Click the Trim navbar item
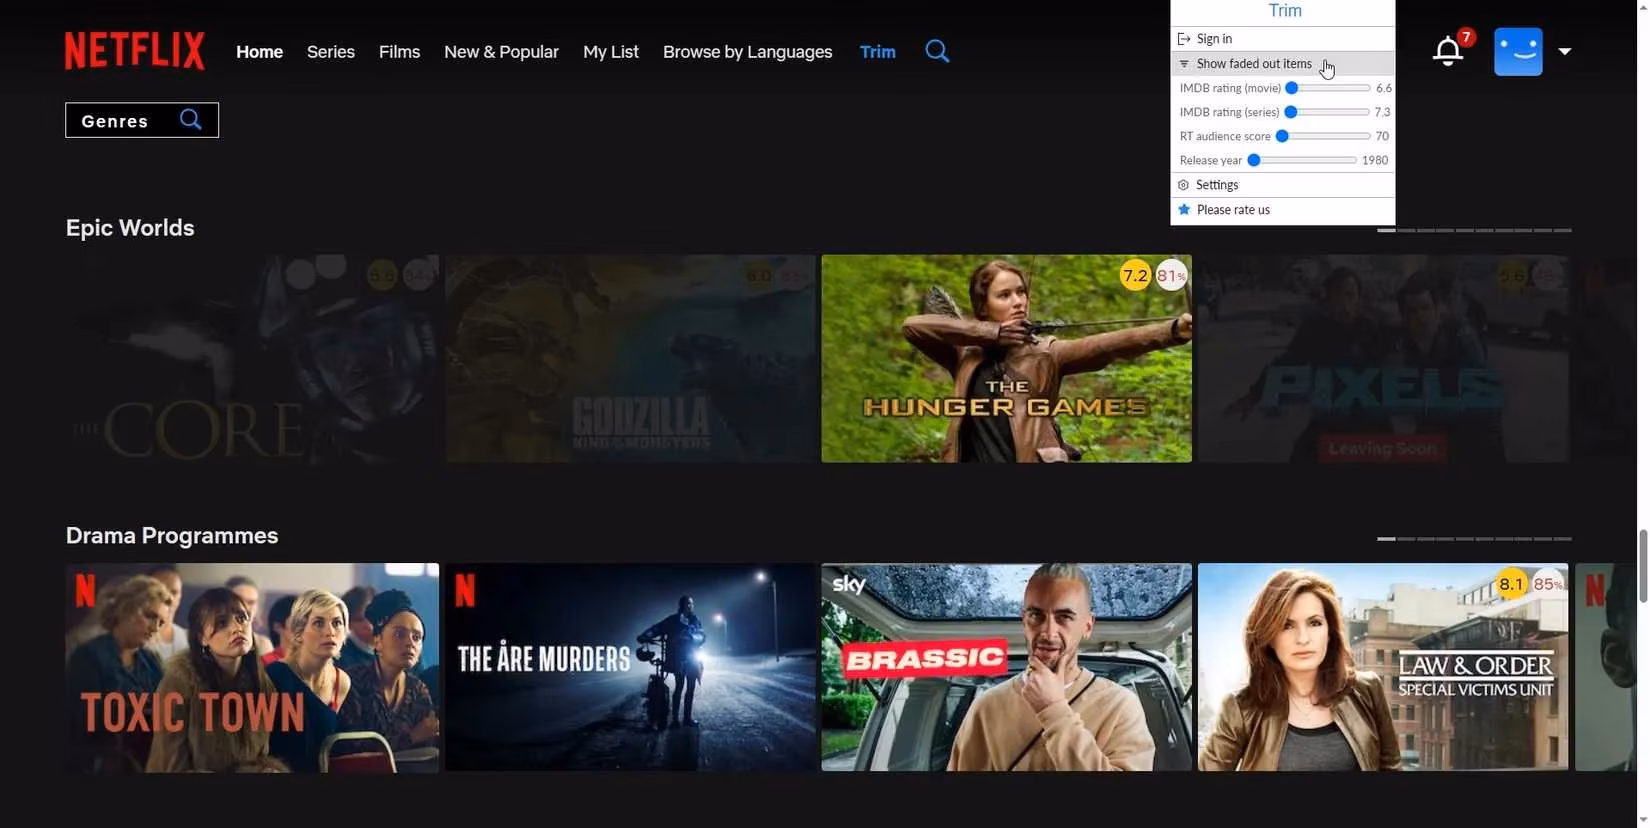The height and width of the screenshot is (828, 1650). point(877,52)
